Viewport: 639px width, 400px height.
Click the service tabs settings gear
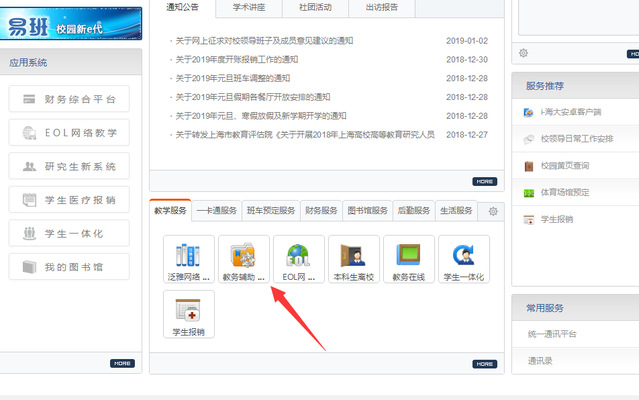pos(492,211)
